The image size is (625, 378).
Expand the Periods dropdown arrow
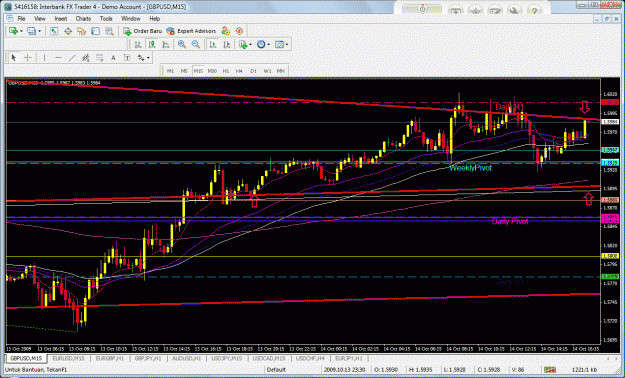[269, 45]
